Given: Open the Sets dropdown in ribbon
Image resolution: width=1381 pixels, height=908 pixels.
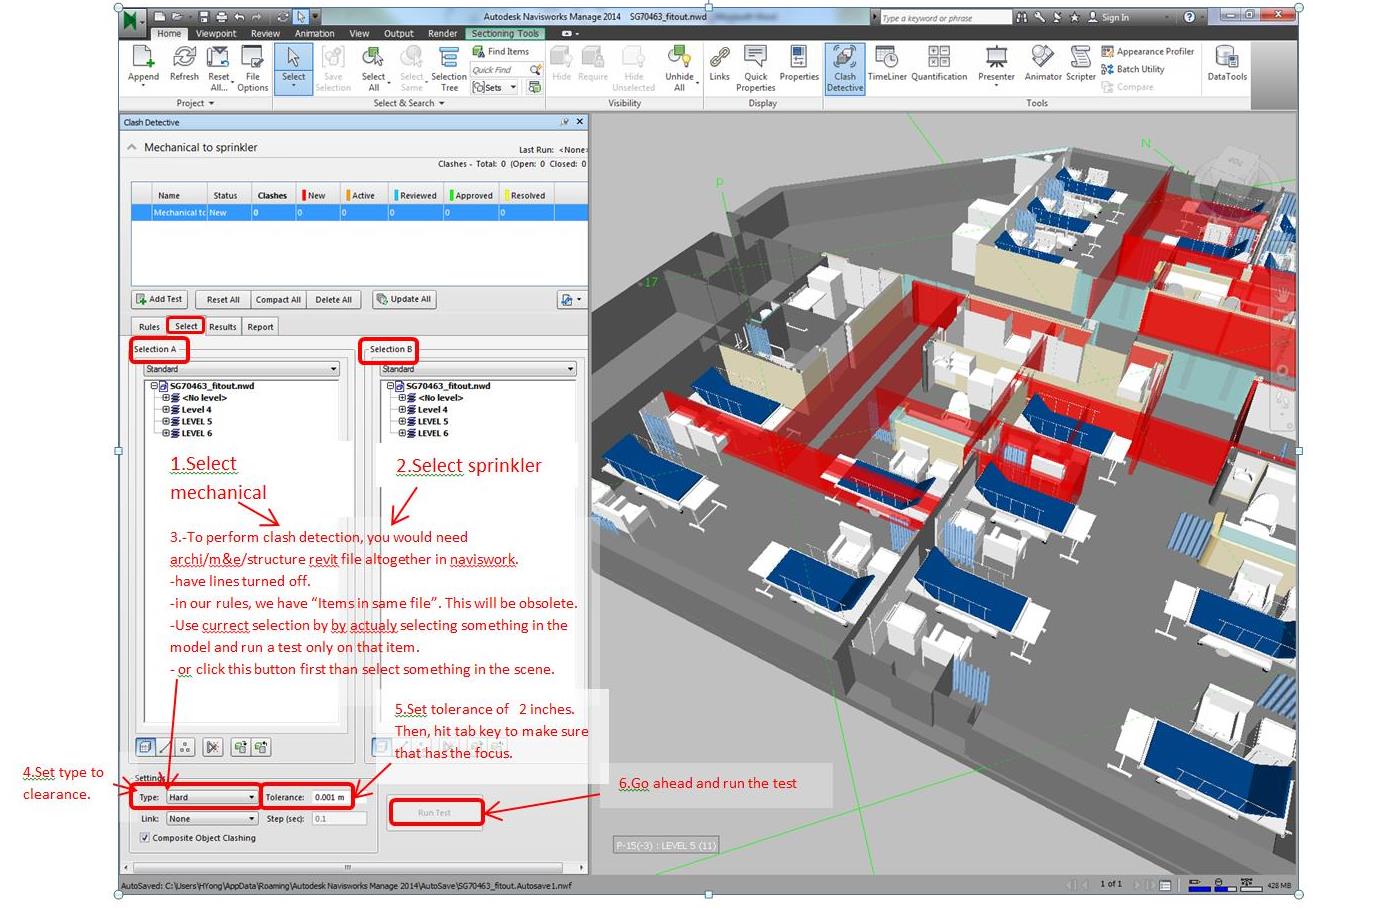Looking at the screenshot, I should pyautogui.click(x=495, y=87).
